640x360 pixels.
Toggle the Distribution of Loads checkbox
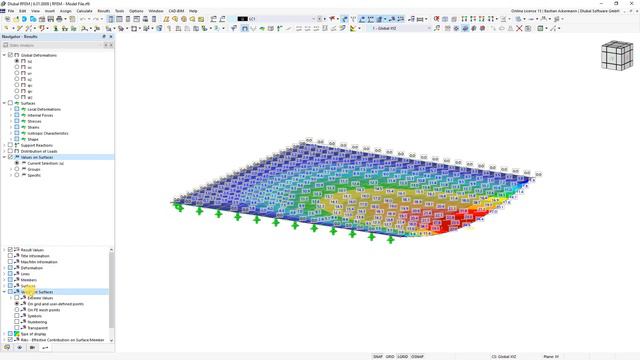11,151
